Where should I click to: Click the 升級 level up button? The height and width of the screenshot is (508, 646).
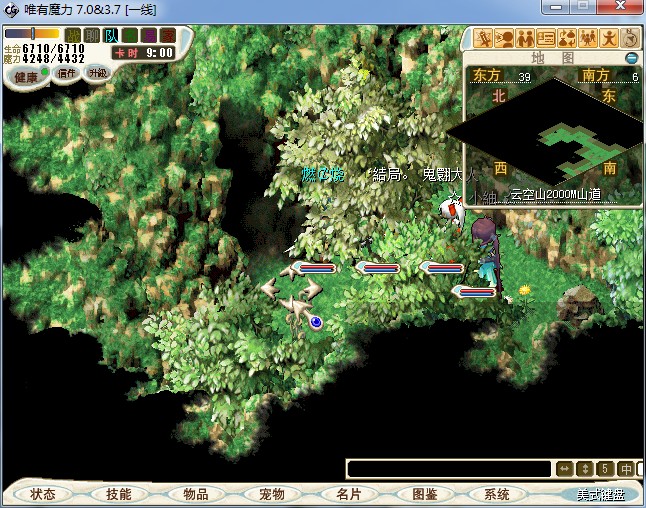(x=97, y=73)
